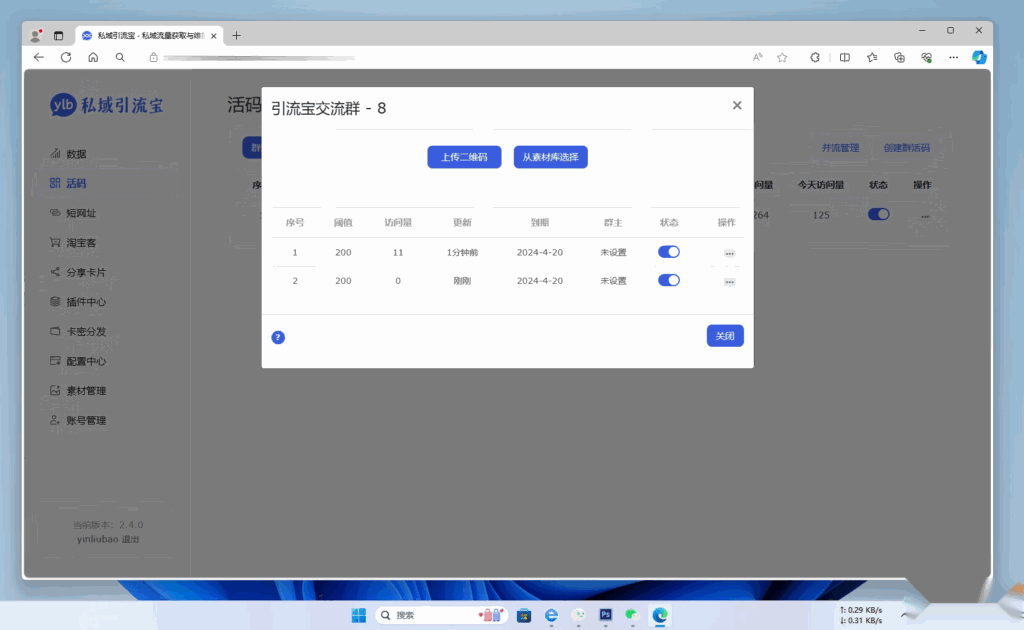Click the question mark help icon in dialog

tap(278, 337)
